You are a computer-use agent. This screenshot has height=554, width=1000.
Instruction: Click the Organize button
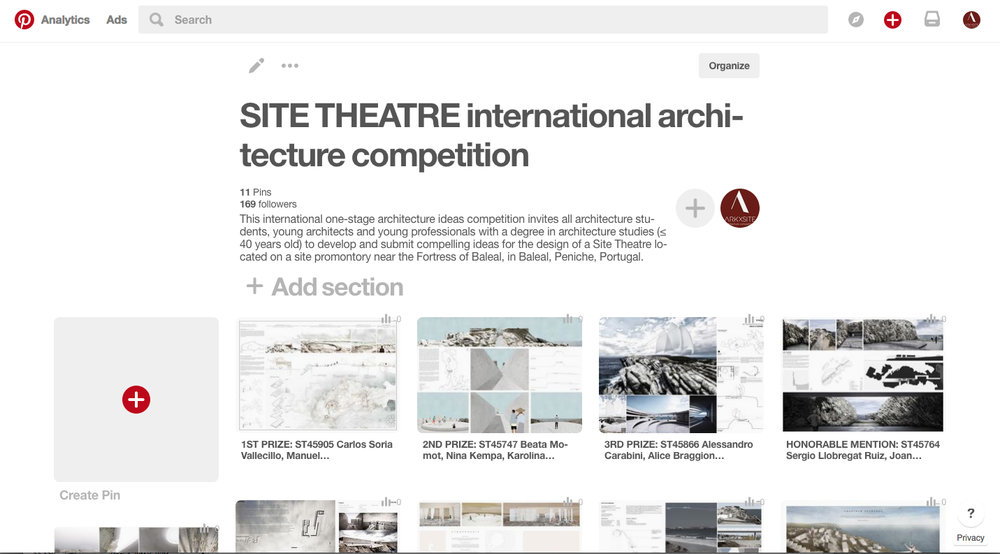[x=729, y=66]
